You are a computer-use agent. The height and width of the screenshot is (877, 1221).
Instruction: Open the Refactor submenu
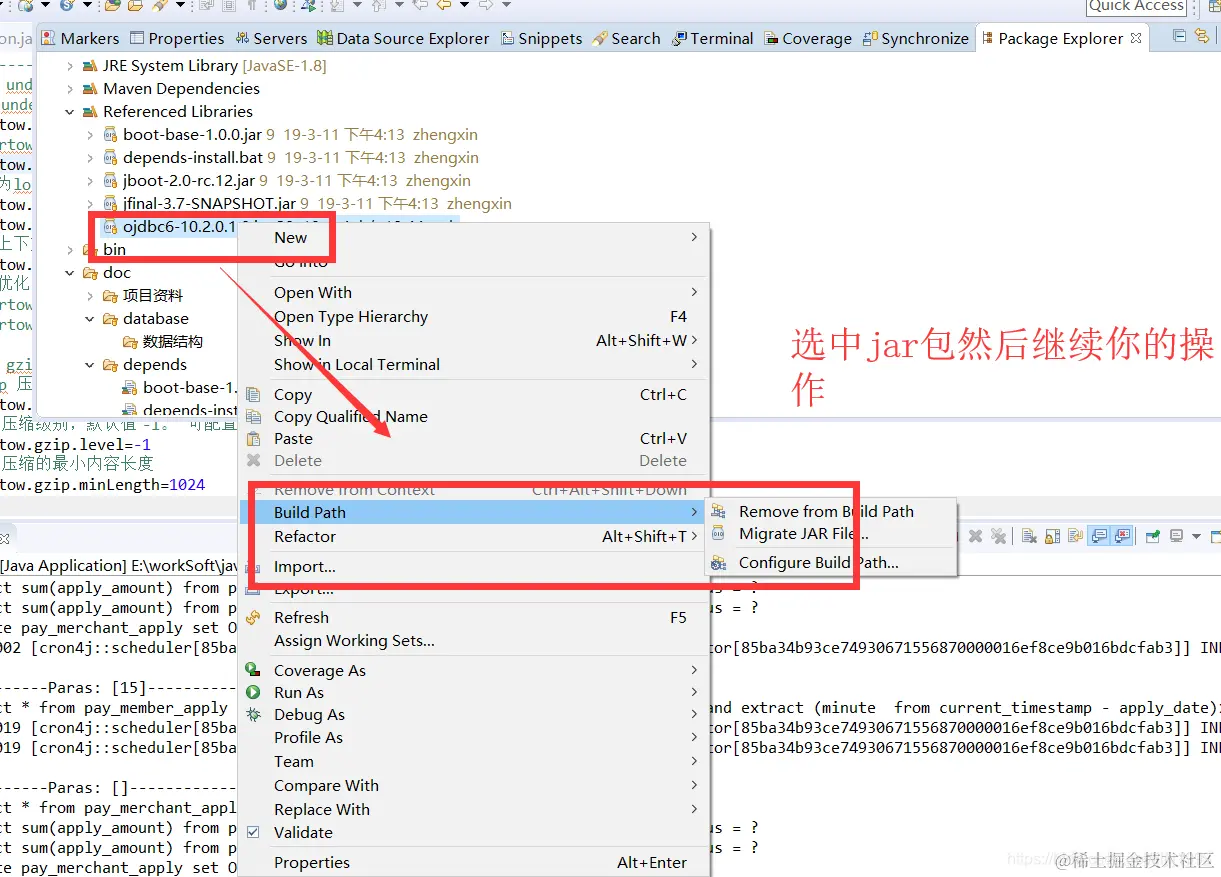474,537
